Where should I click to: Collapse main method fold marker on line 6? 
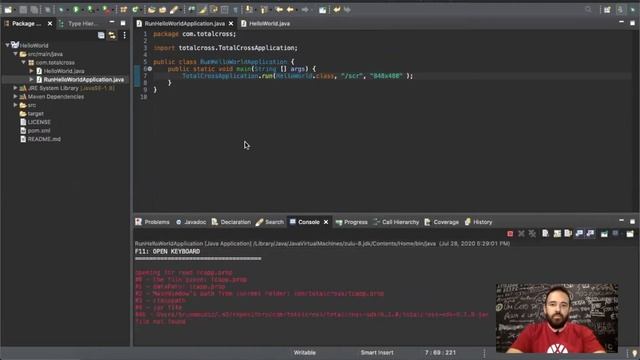coord(150,69)
